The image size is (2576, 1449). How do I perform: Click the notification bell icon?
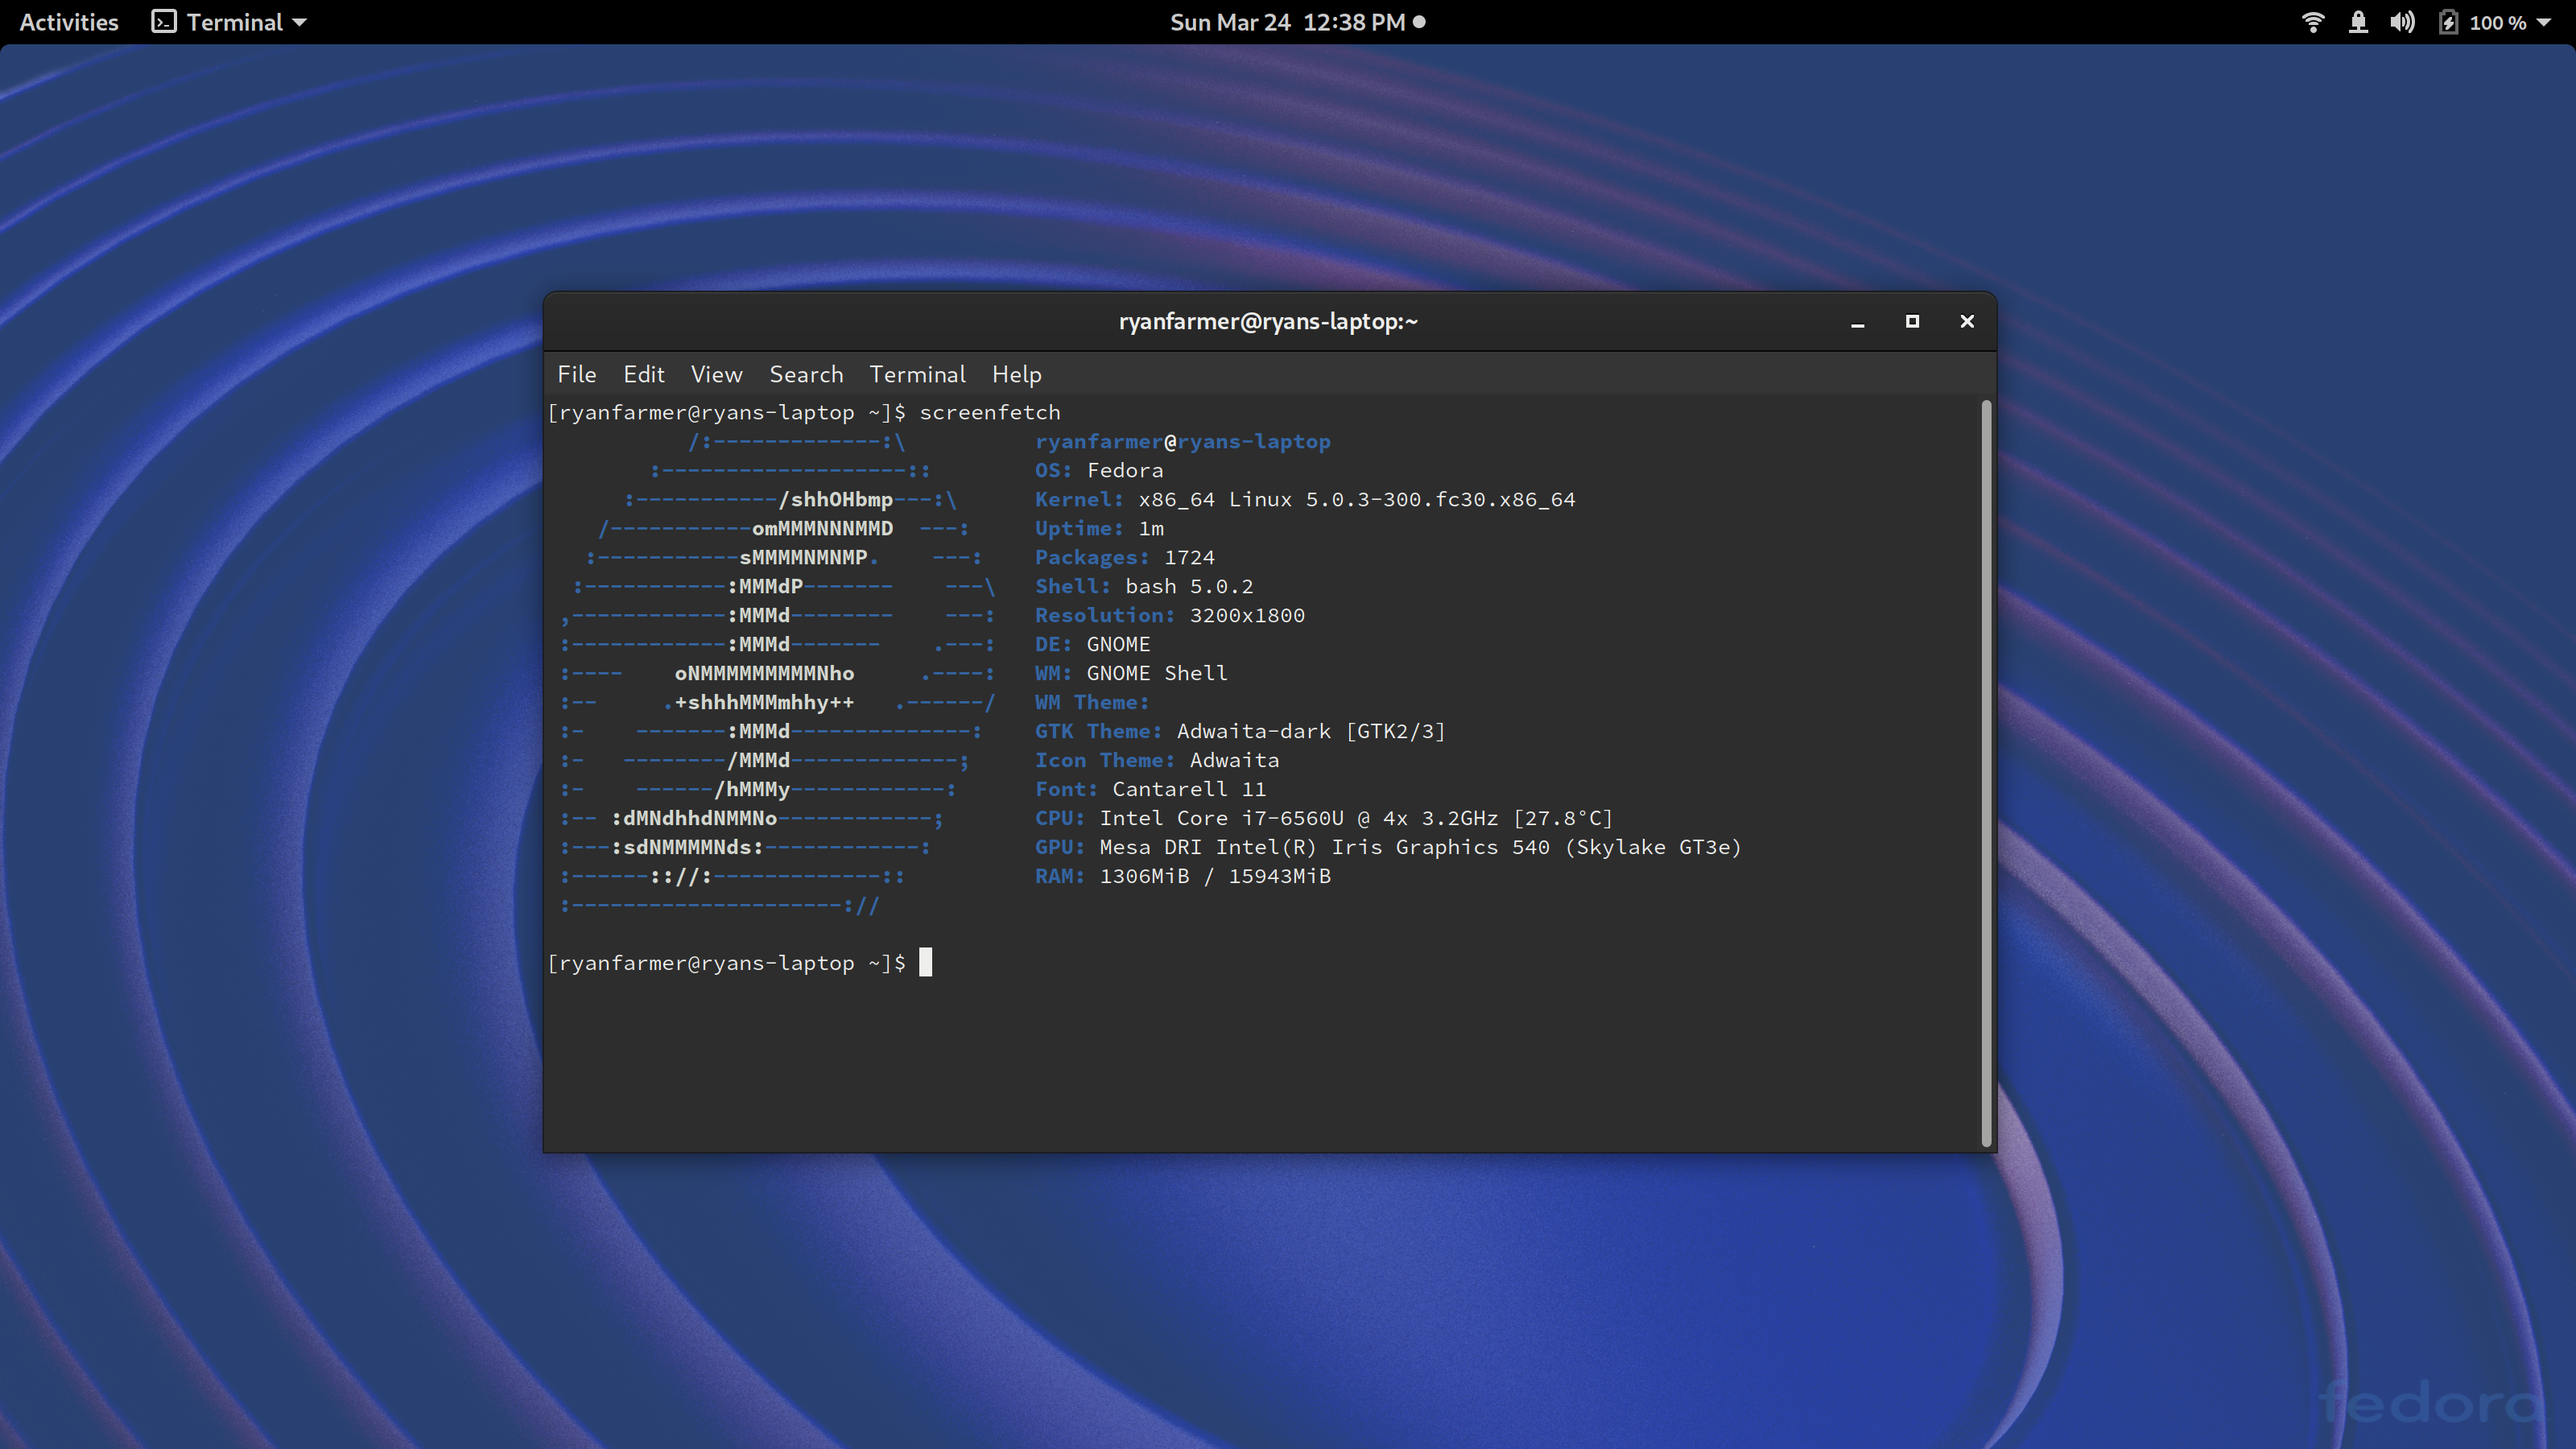pyautogui.click(x=2358, y=22)
